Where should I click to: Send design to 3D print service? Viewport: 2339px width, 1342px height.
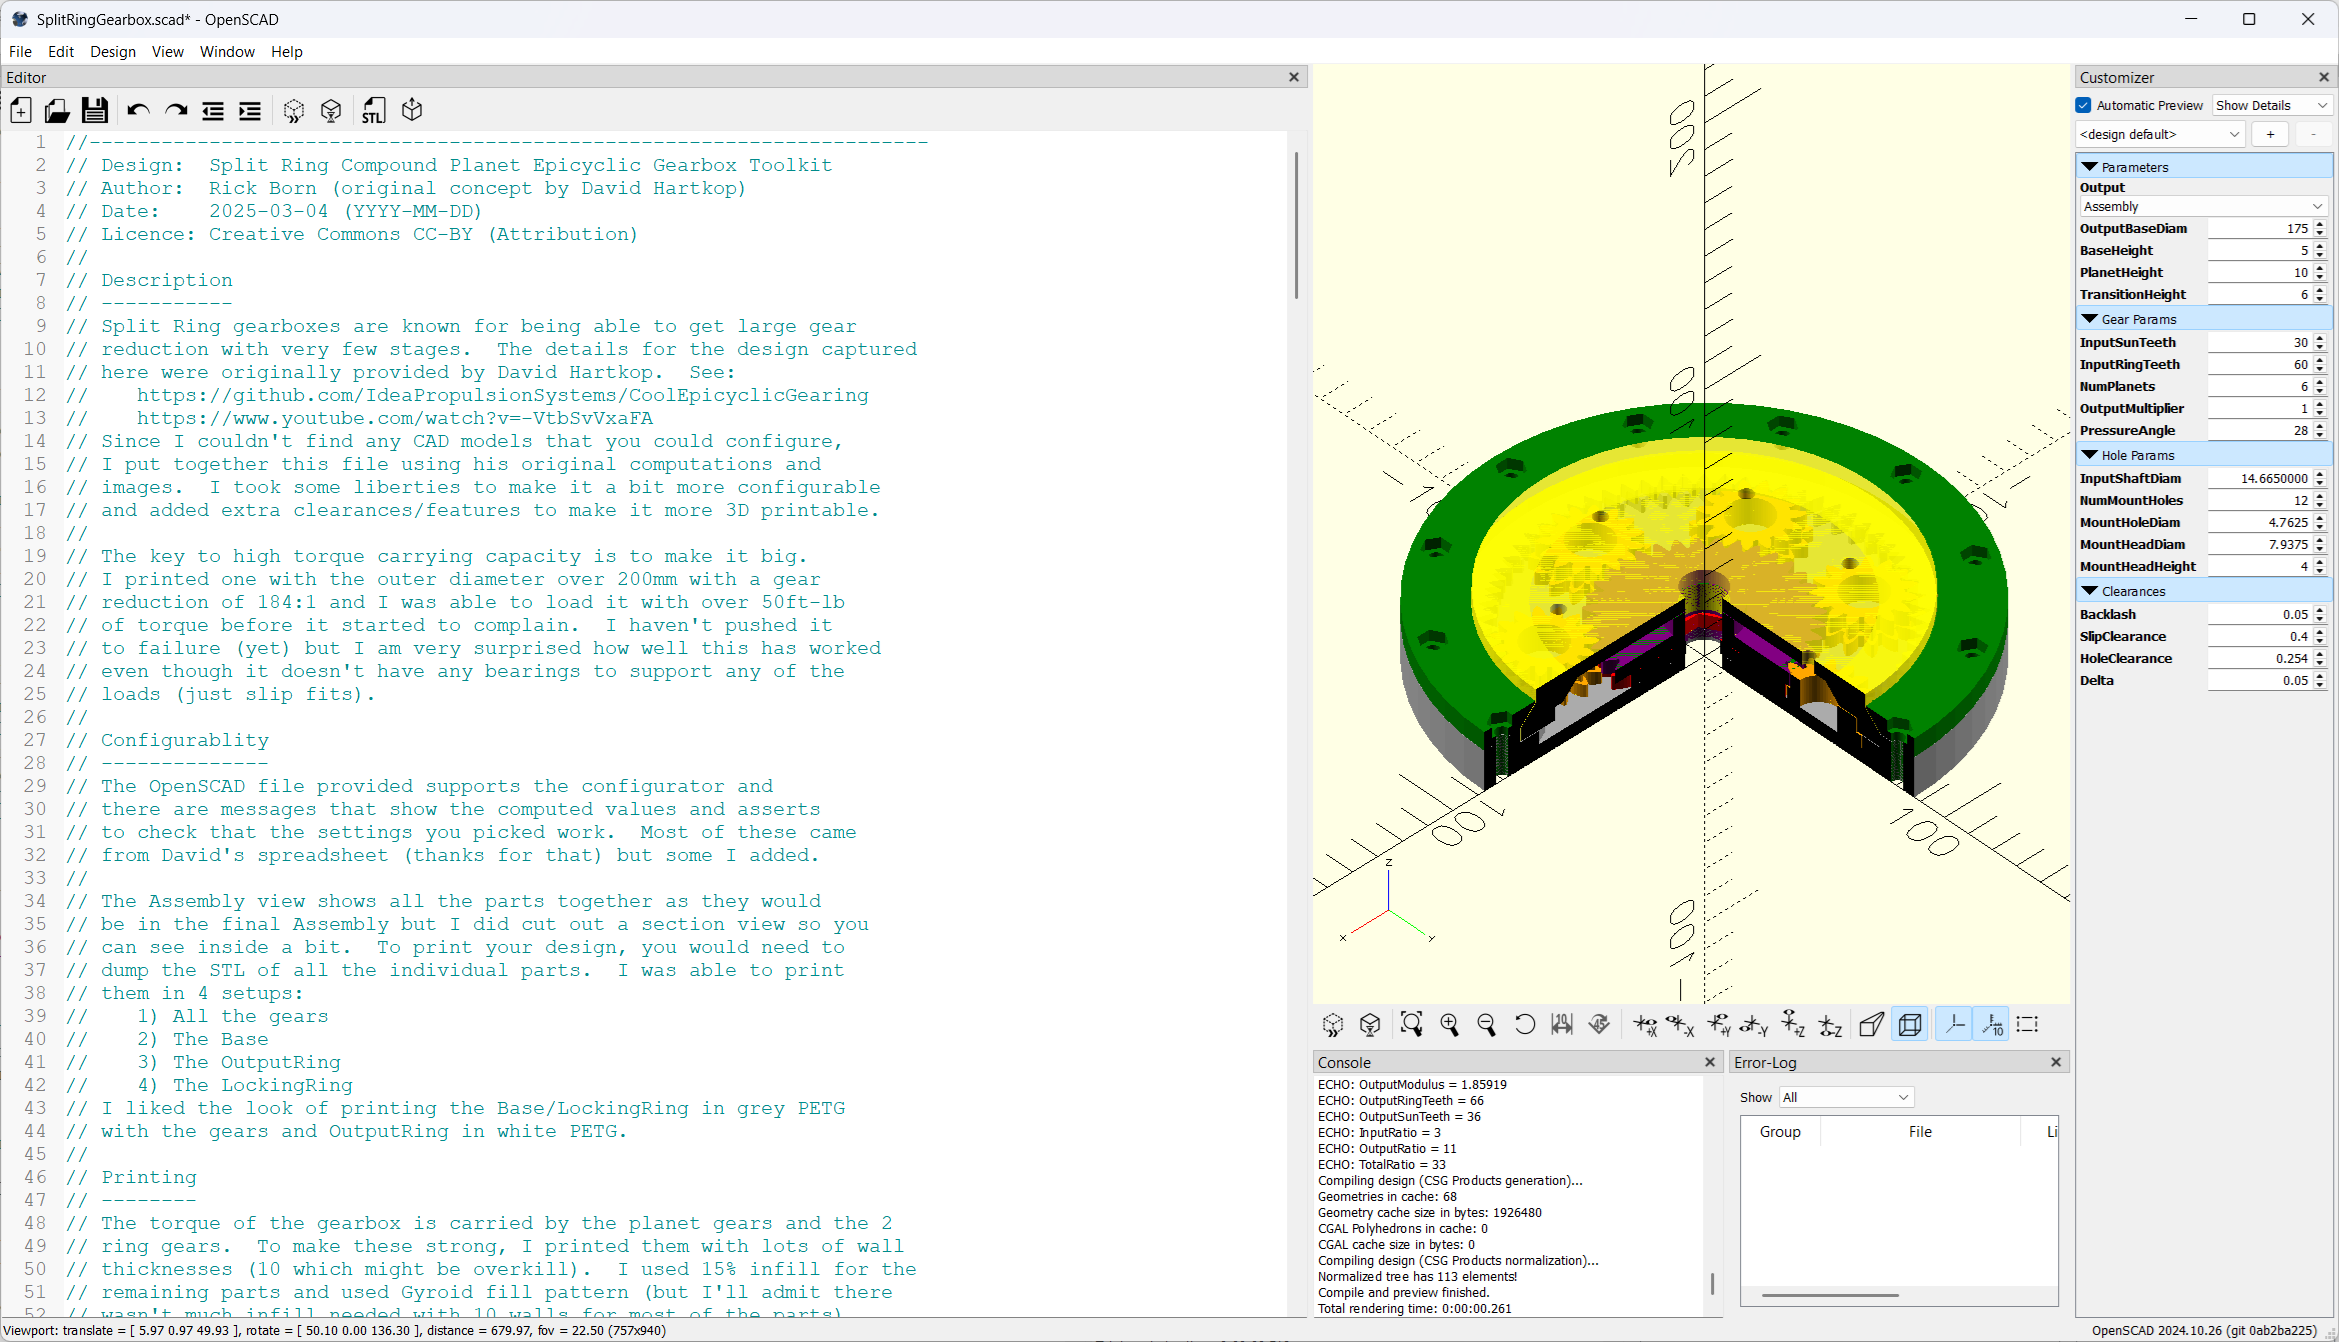412,111
